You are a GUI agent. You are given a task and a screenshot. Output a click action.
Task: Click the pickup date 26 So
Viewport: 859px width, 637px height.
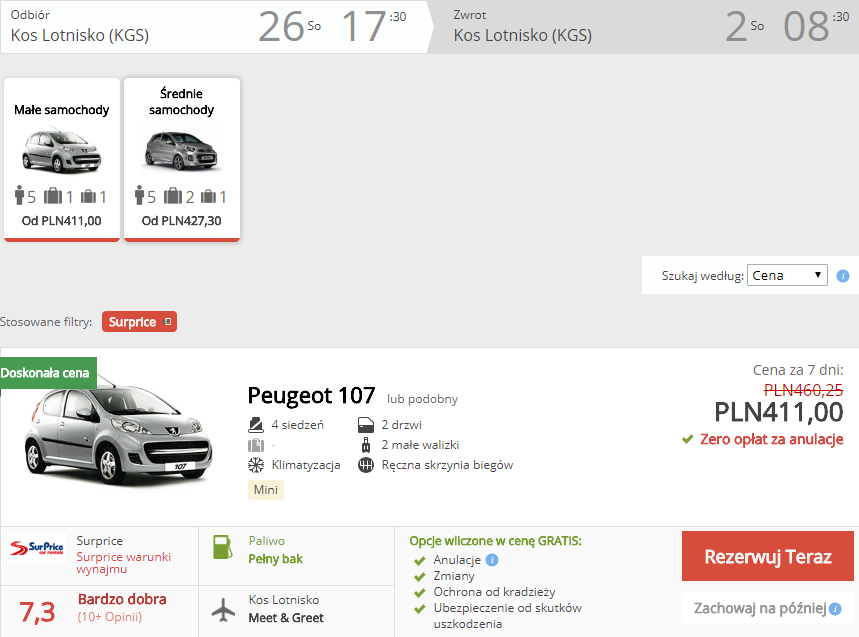(x=289, y=26)
